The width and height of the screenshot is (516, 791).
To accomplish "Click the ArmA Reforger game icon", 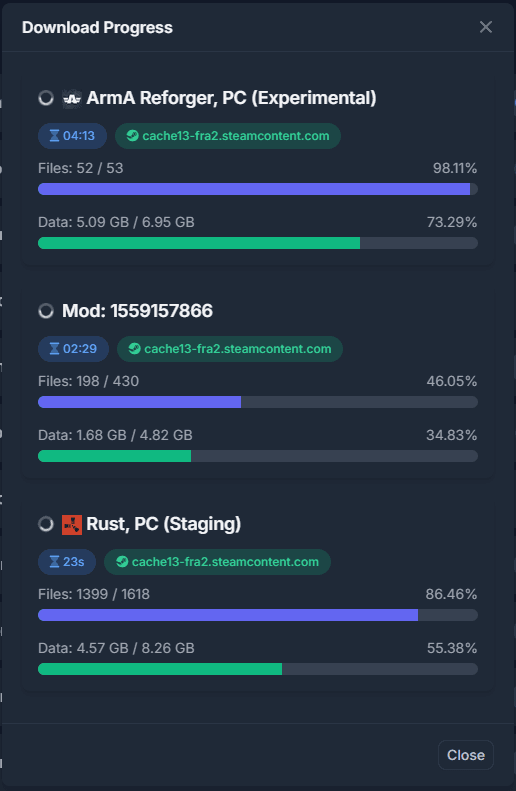I will pos(72,98).
